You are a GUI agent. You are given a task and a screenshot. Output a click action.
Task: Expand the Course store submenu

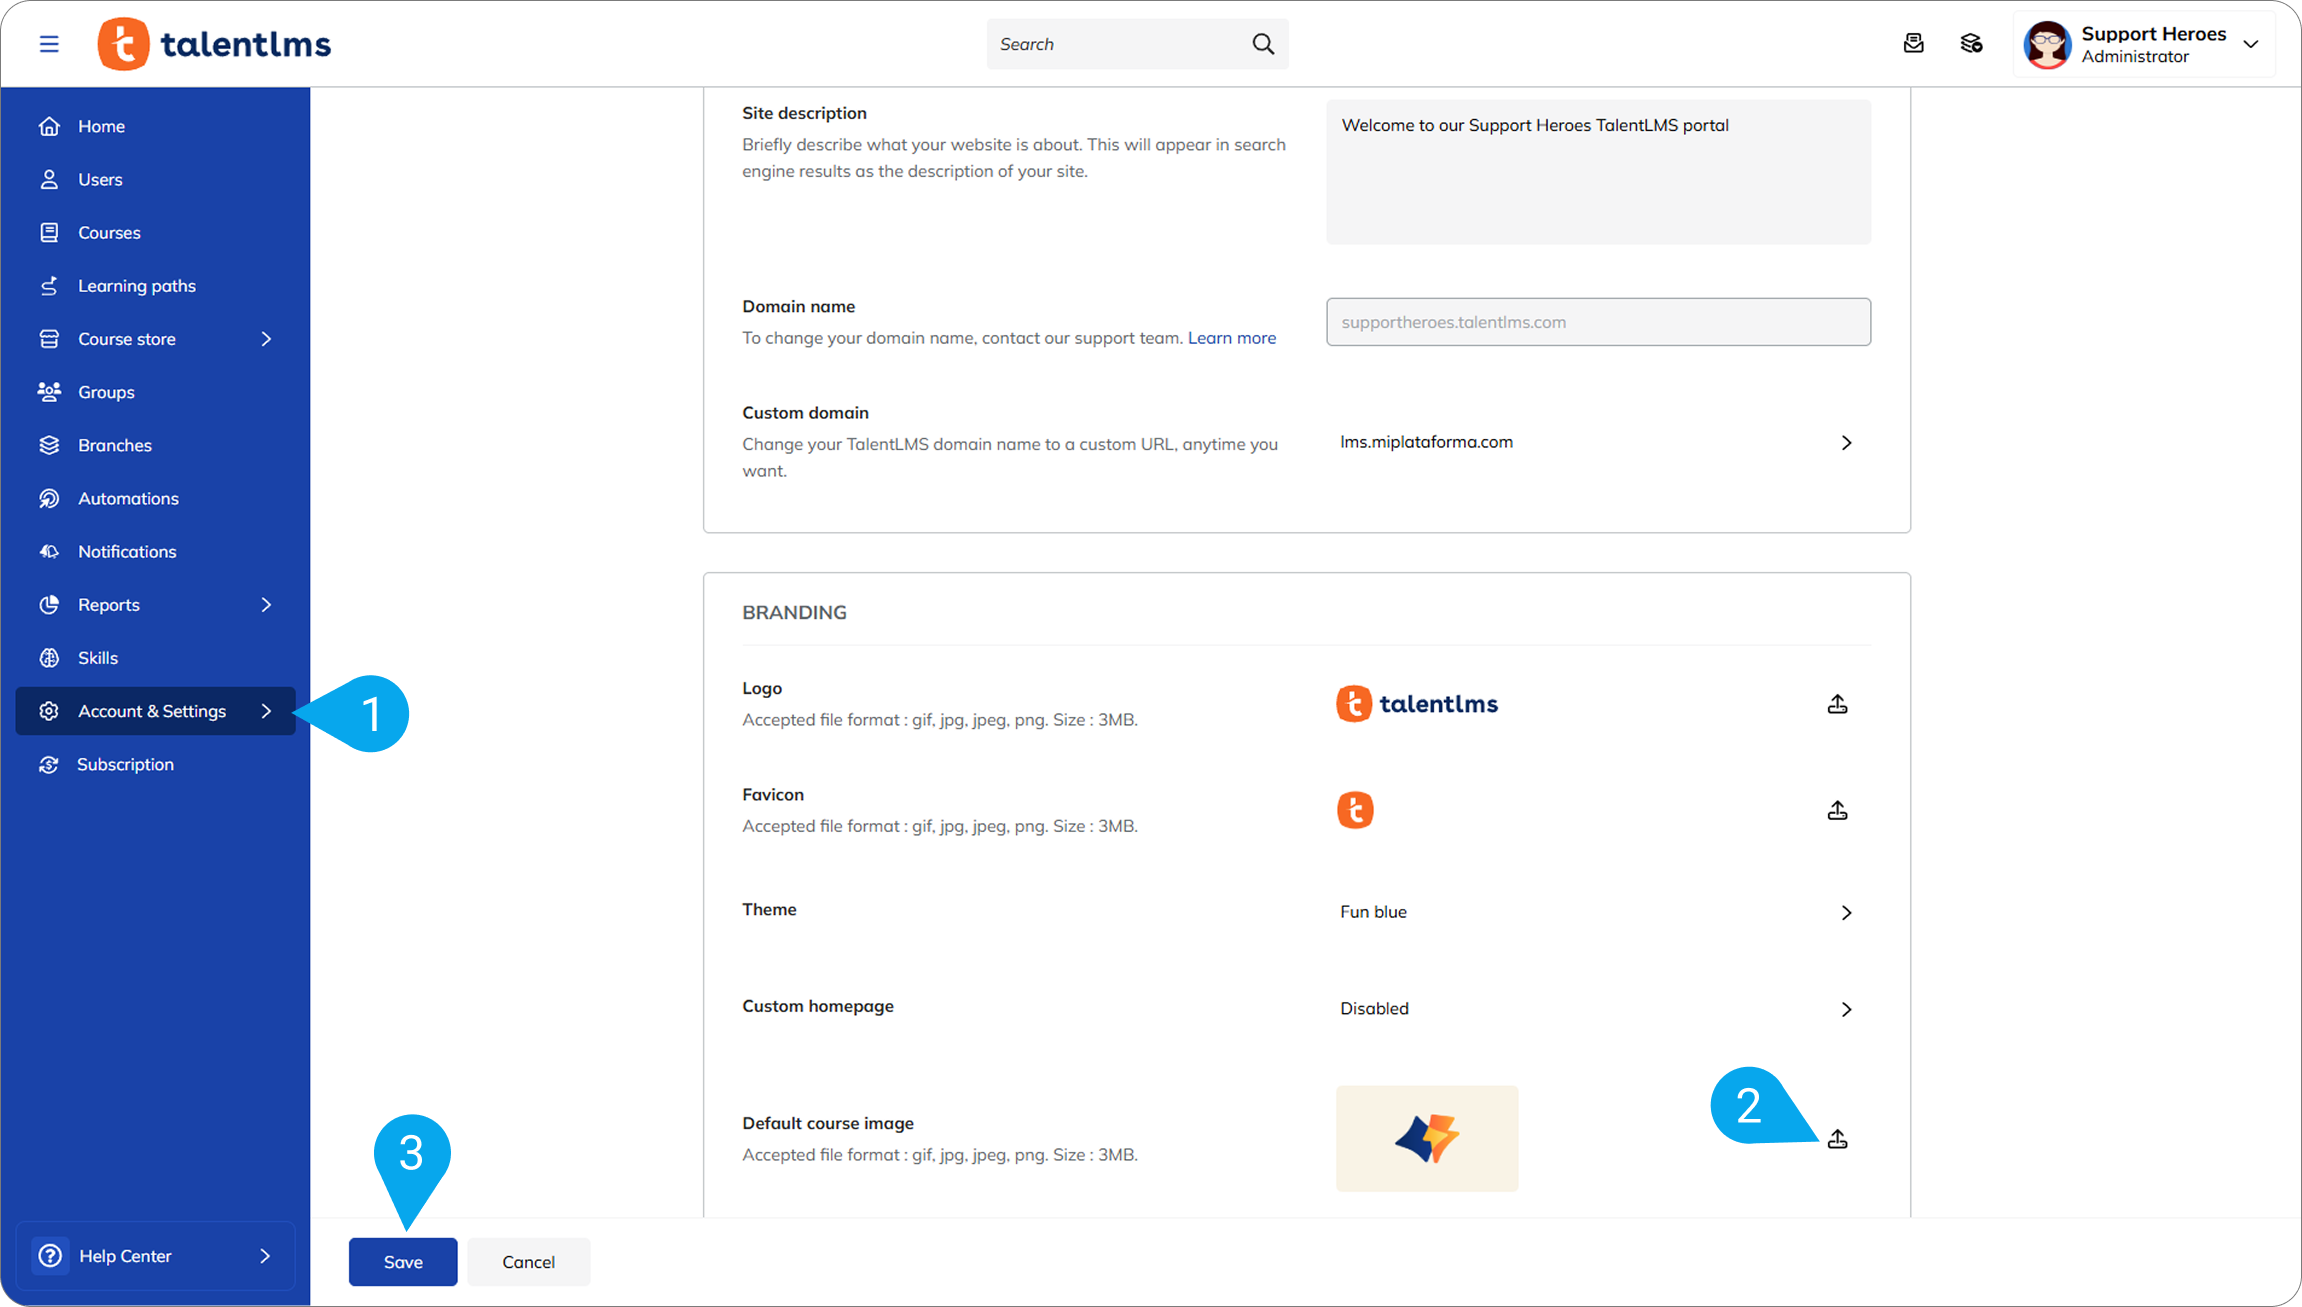[x=266, y=339]
